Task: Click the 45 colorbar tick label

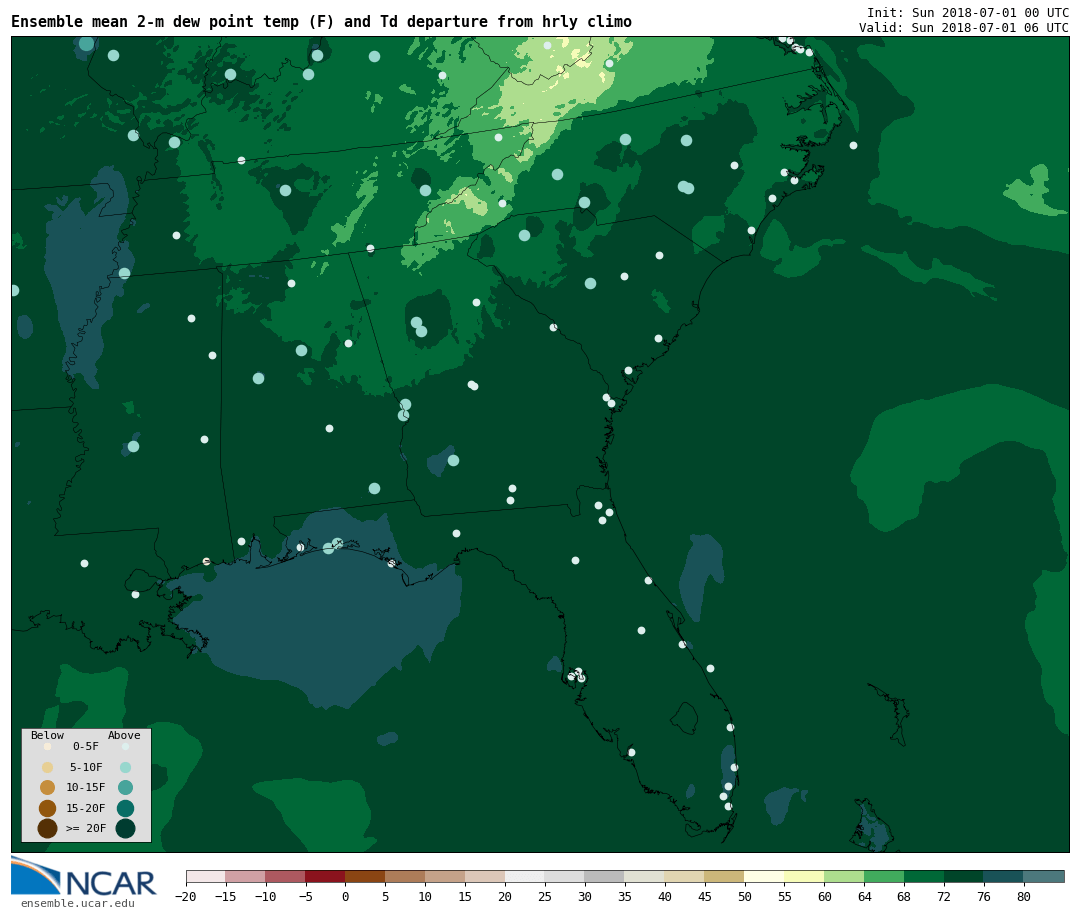Action: [705, 896]
